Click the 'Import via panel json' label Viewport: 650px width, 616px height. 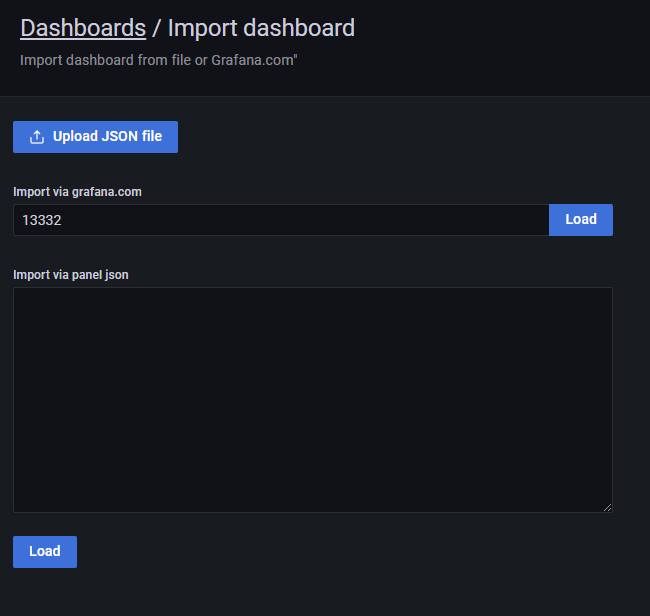coord(70,275)
